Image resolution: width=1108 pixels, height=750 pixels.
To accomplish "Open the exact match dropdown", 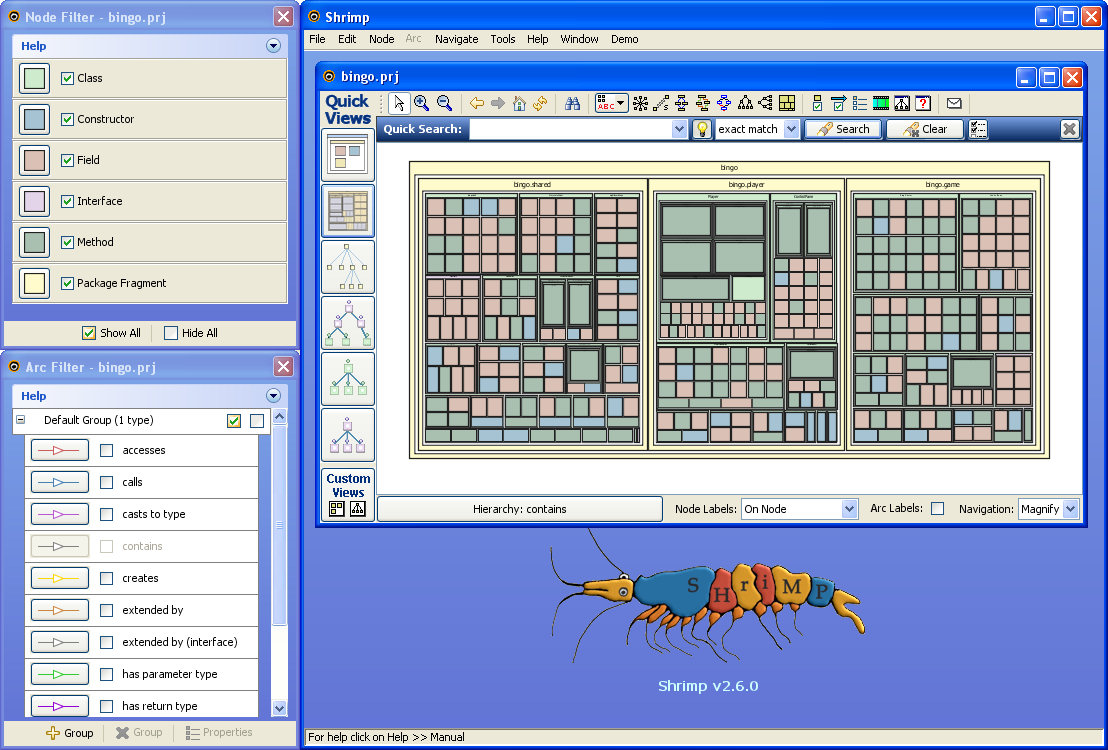I will [791, 129].
